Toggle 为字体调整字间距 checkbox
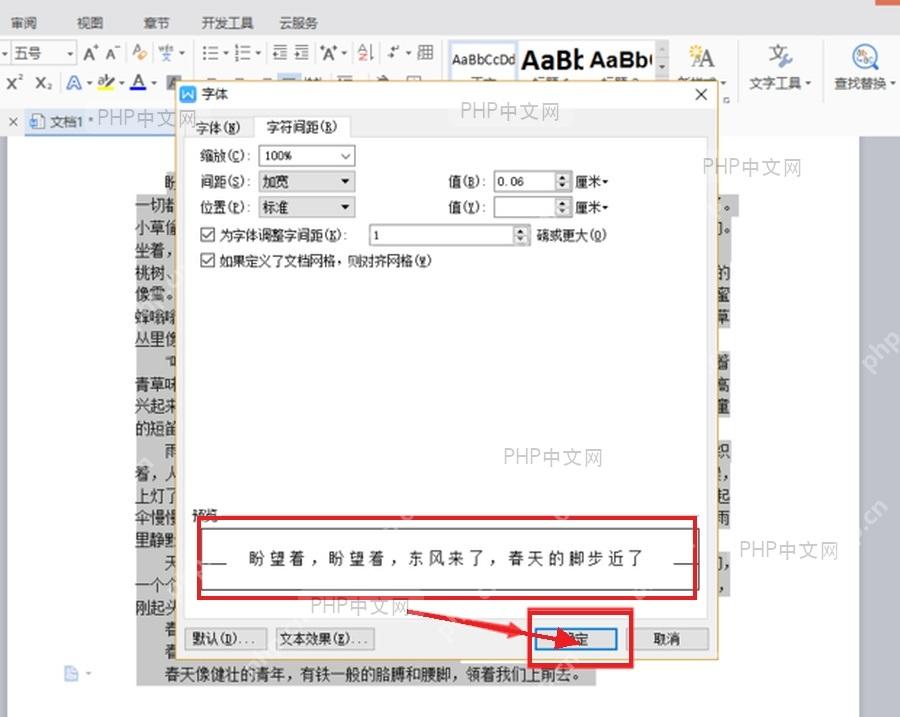Viewport: 900px width, 717px height. click(207, 234)
